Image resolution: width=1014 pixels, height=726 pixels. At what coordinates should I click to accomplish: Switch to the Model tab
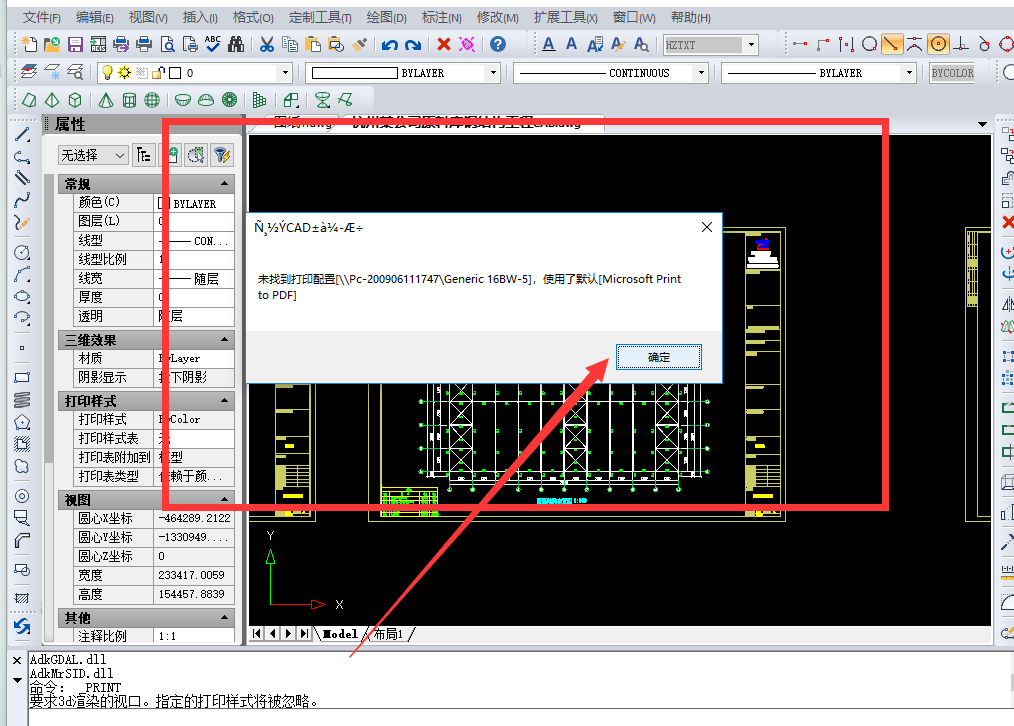tap(340, 634)
